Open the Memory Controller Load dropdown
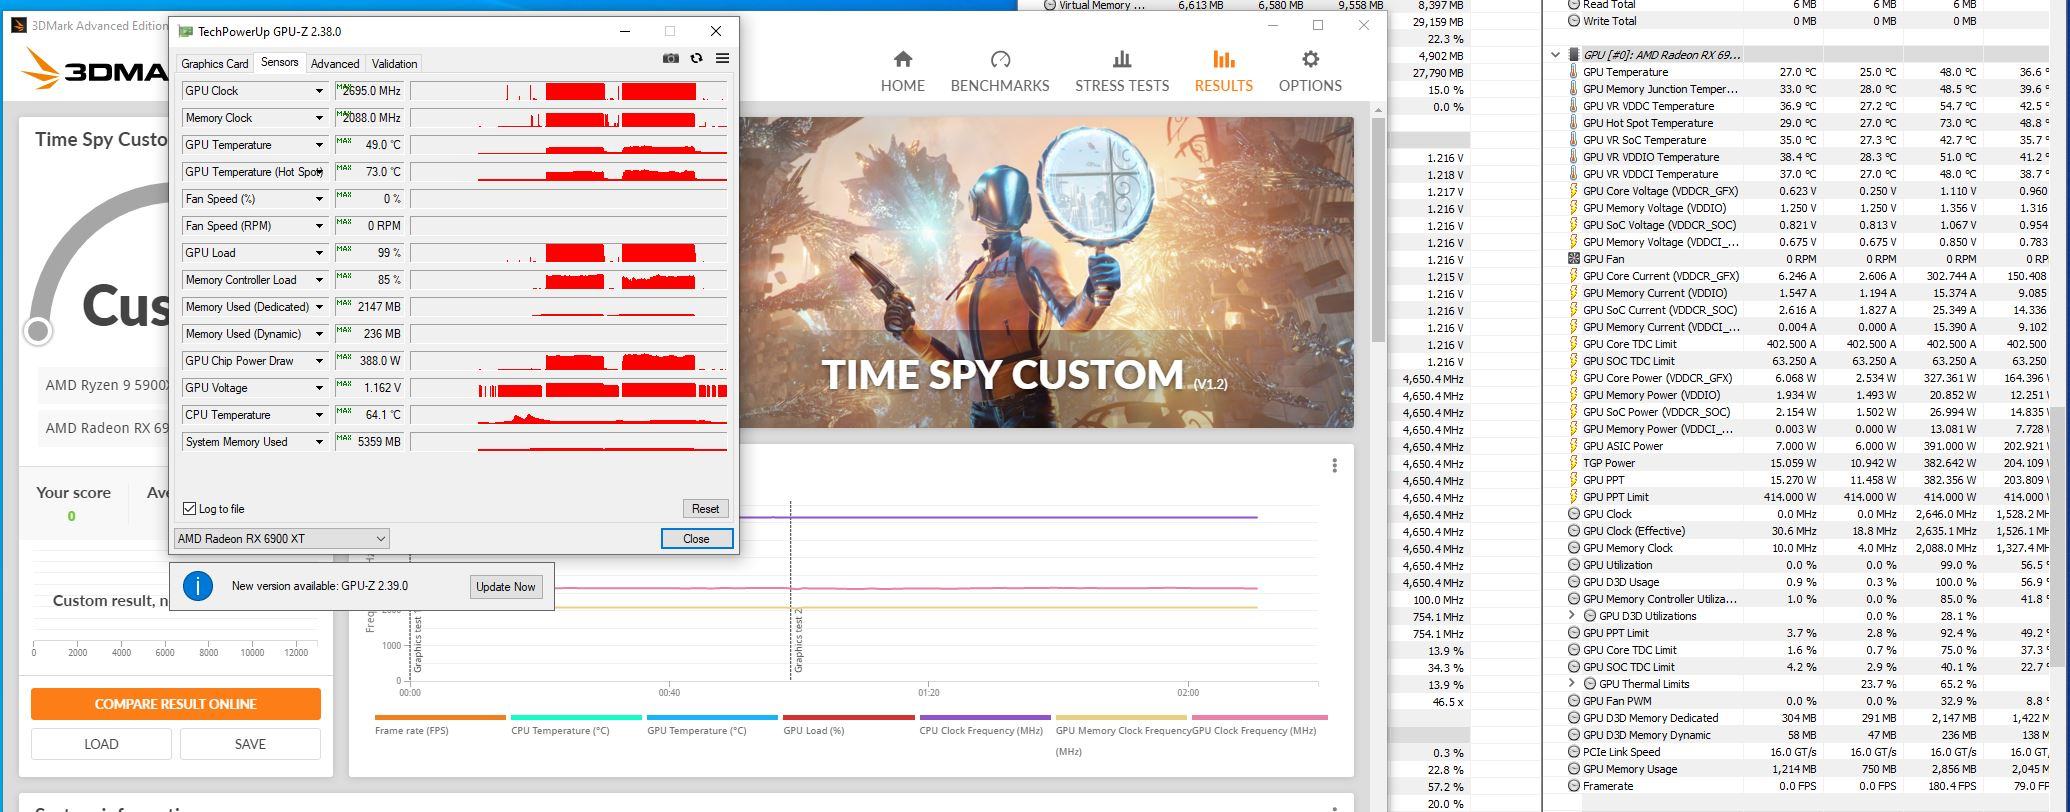 point(319,280)
